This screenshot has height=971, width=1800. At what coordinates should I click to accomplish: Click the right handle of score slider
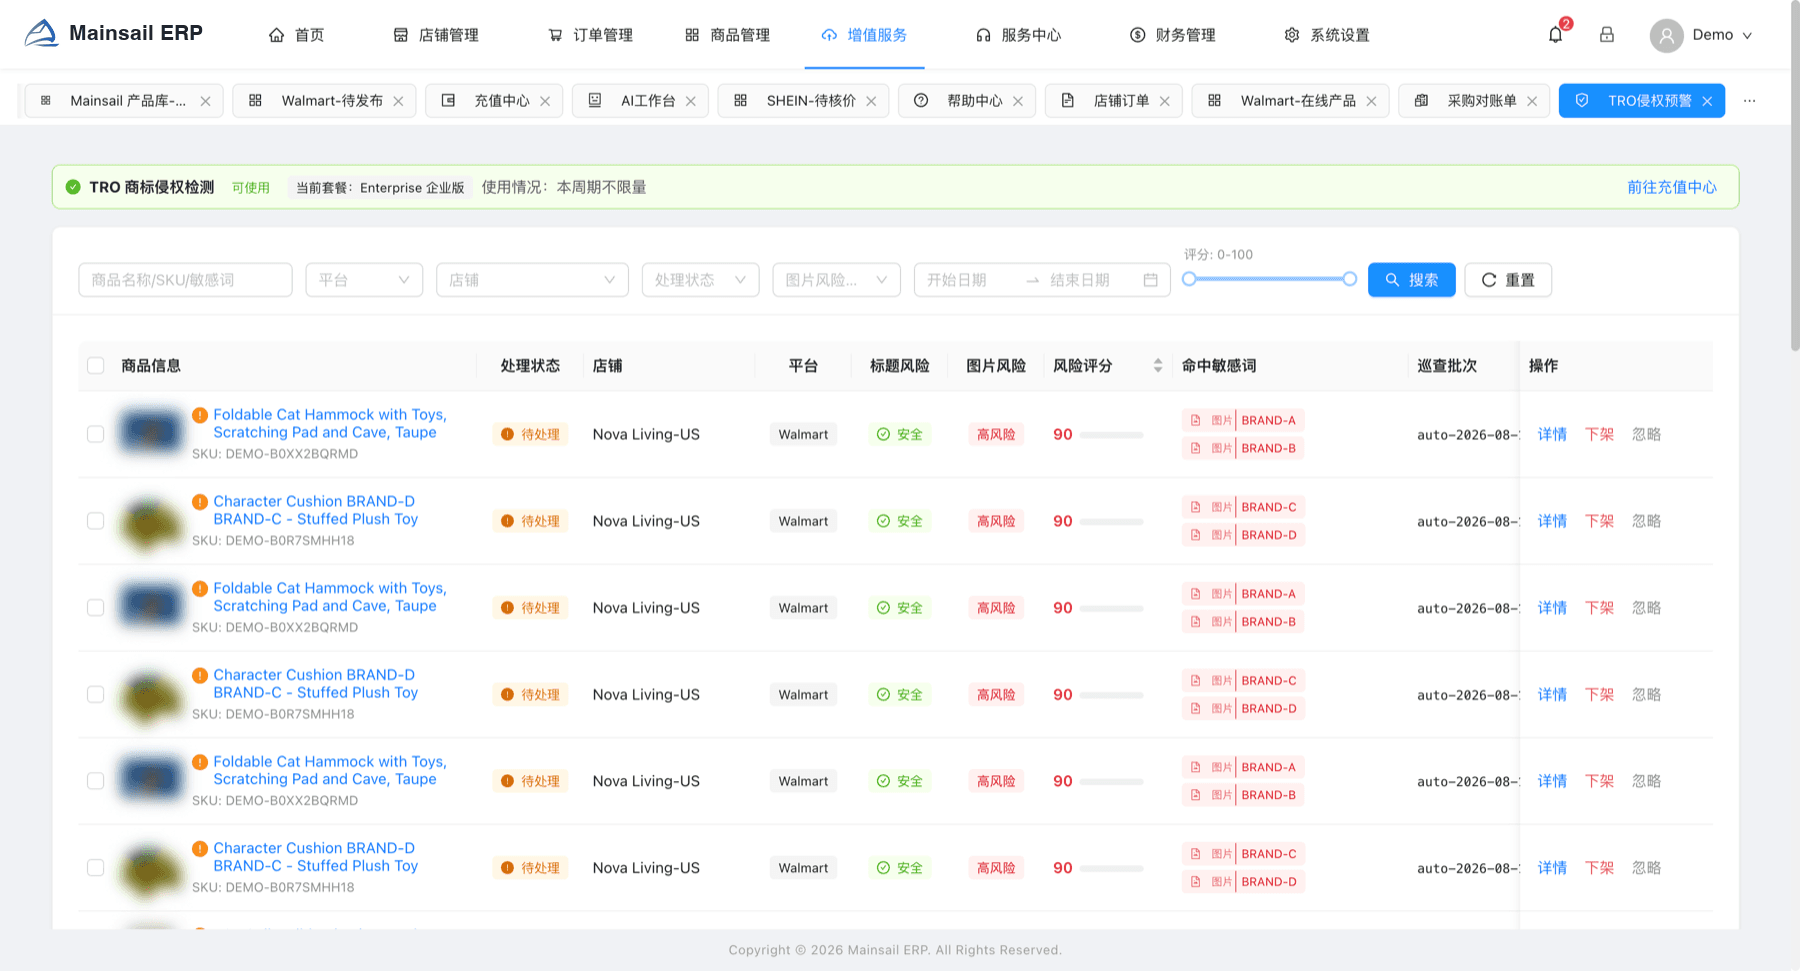tap(1350, 279)
